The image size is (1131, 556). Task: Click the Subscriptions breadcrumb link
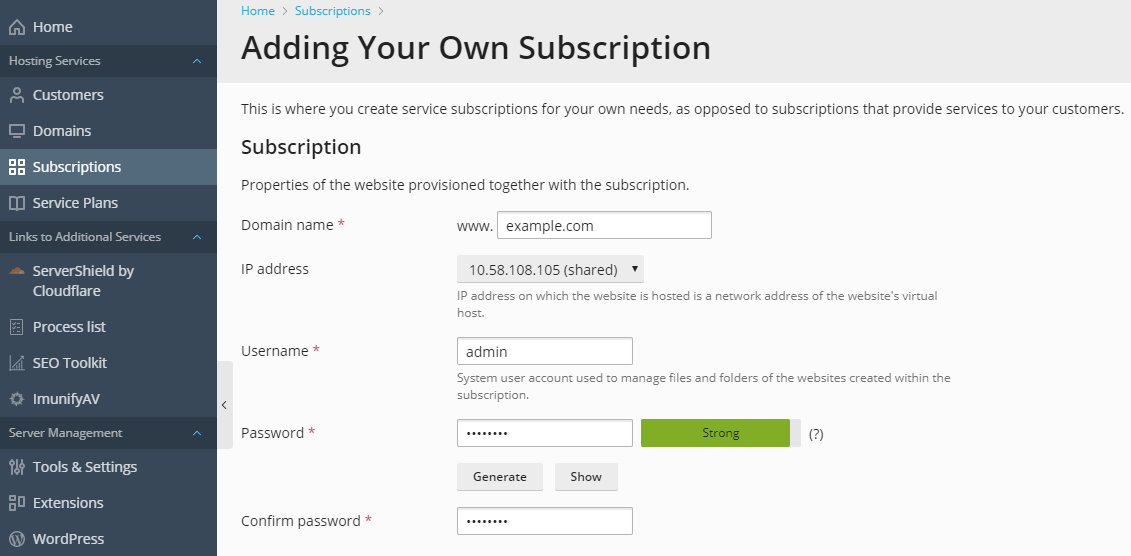click(333, 11)
